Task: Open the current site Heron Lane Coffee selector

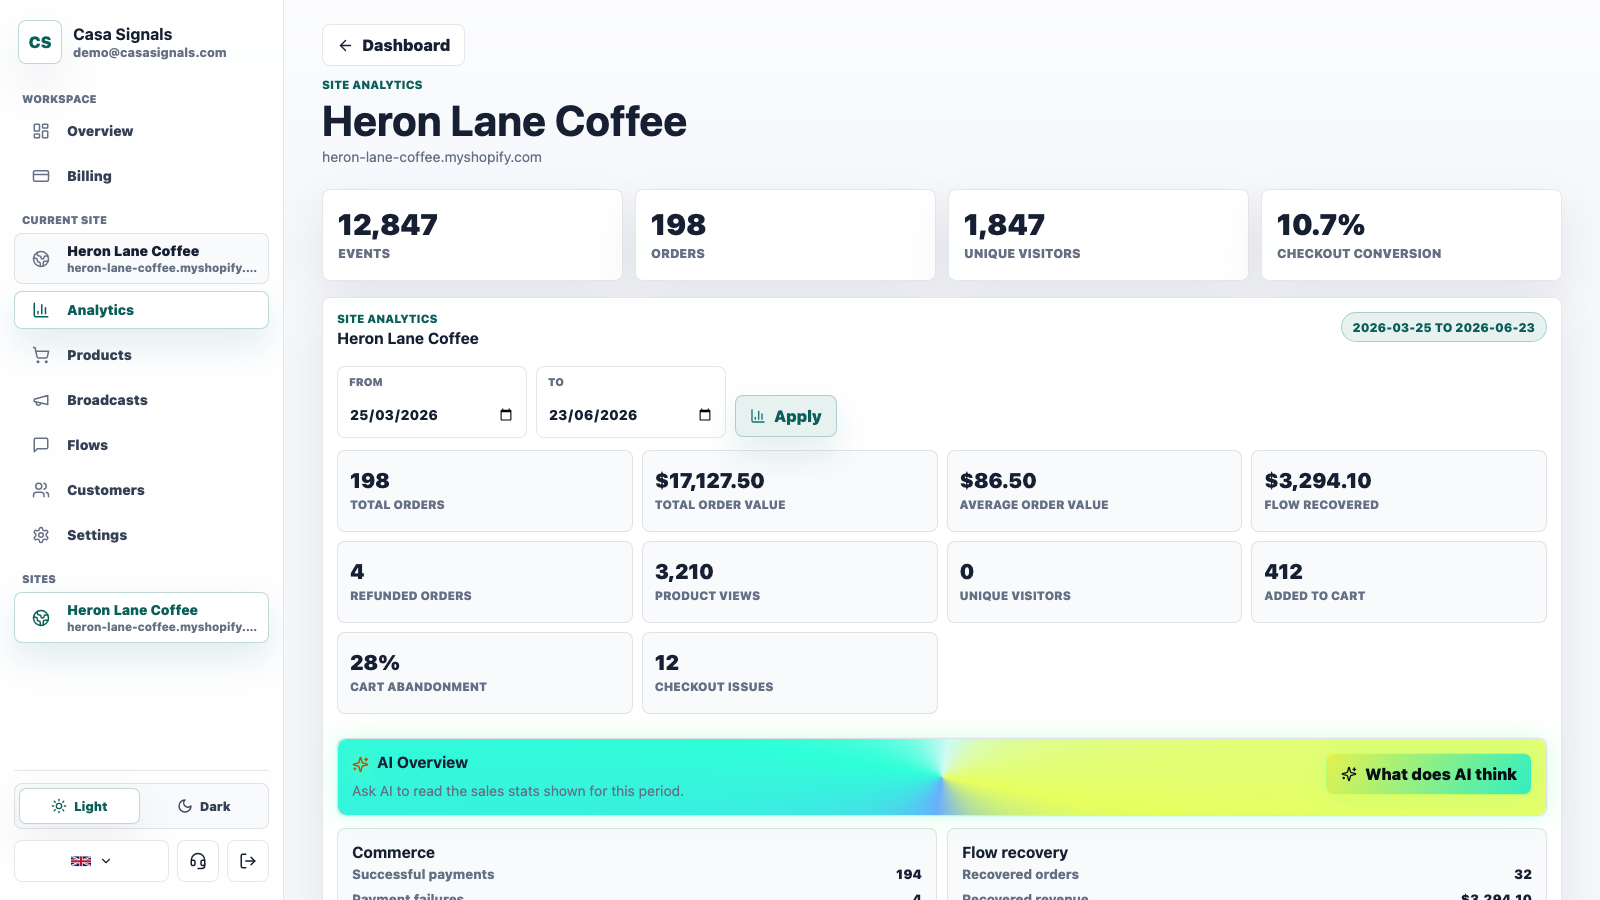Action: click(141, 259)
